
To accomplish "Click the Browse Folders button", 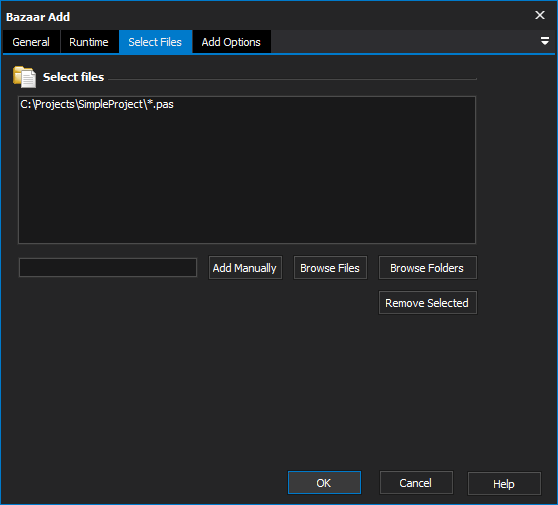I will (427, 268).
